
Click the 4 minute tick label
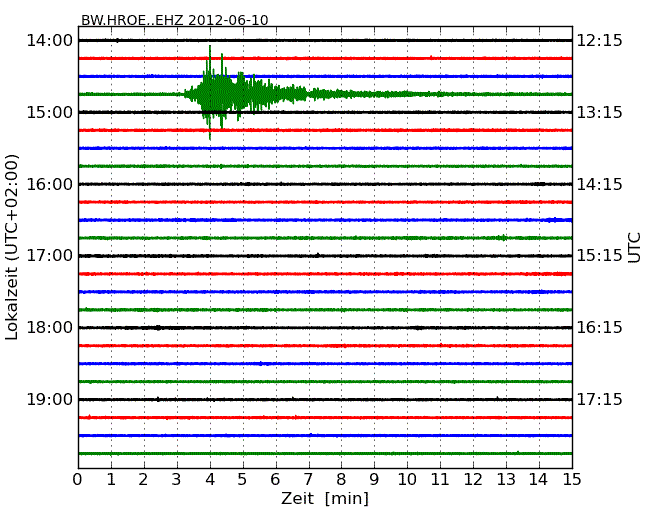click(210, 480)
